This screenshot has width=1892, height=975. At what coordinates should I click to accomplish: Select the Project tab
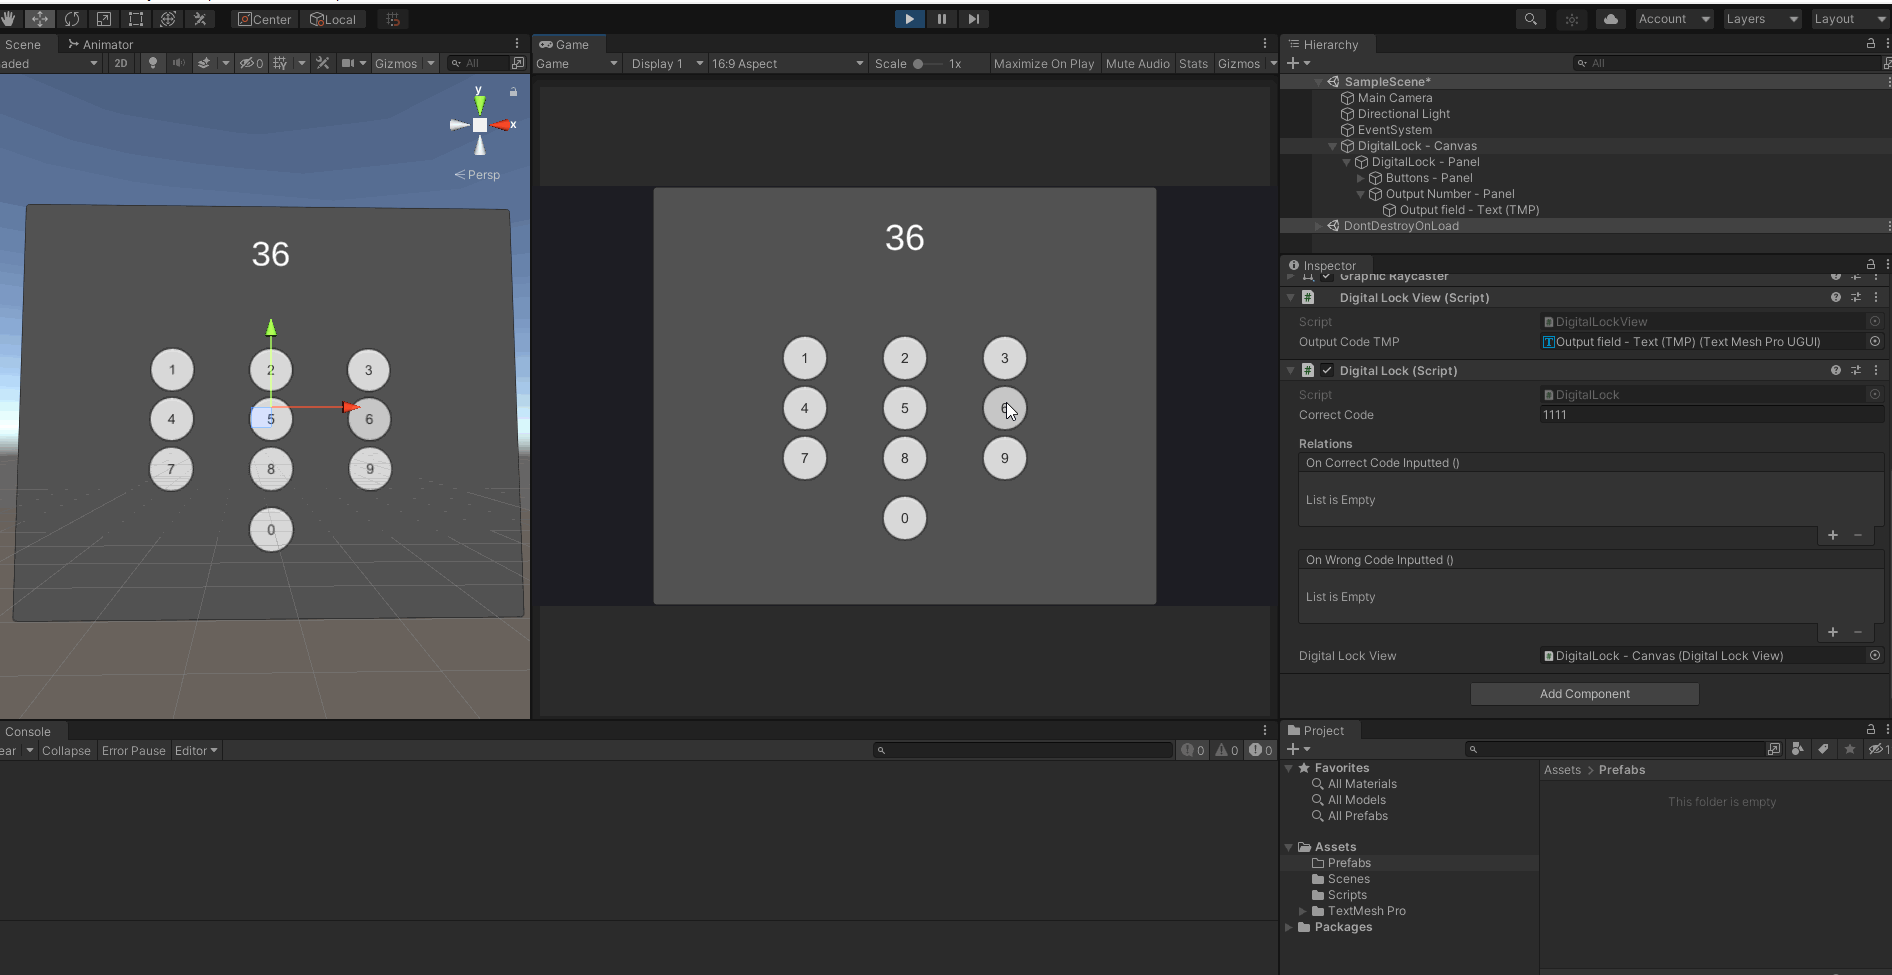pos(1316,730)
